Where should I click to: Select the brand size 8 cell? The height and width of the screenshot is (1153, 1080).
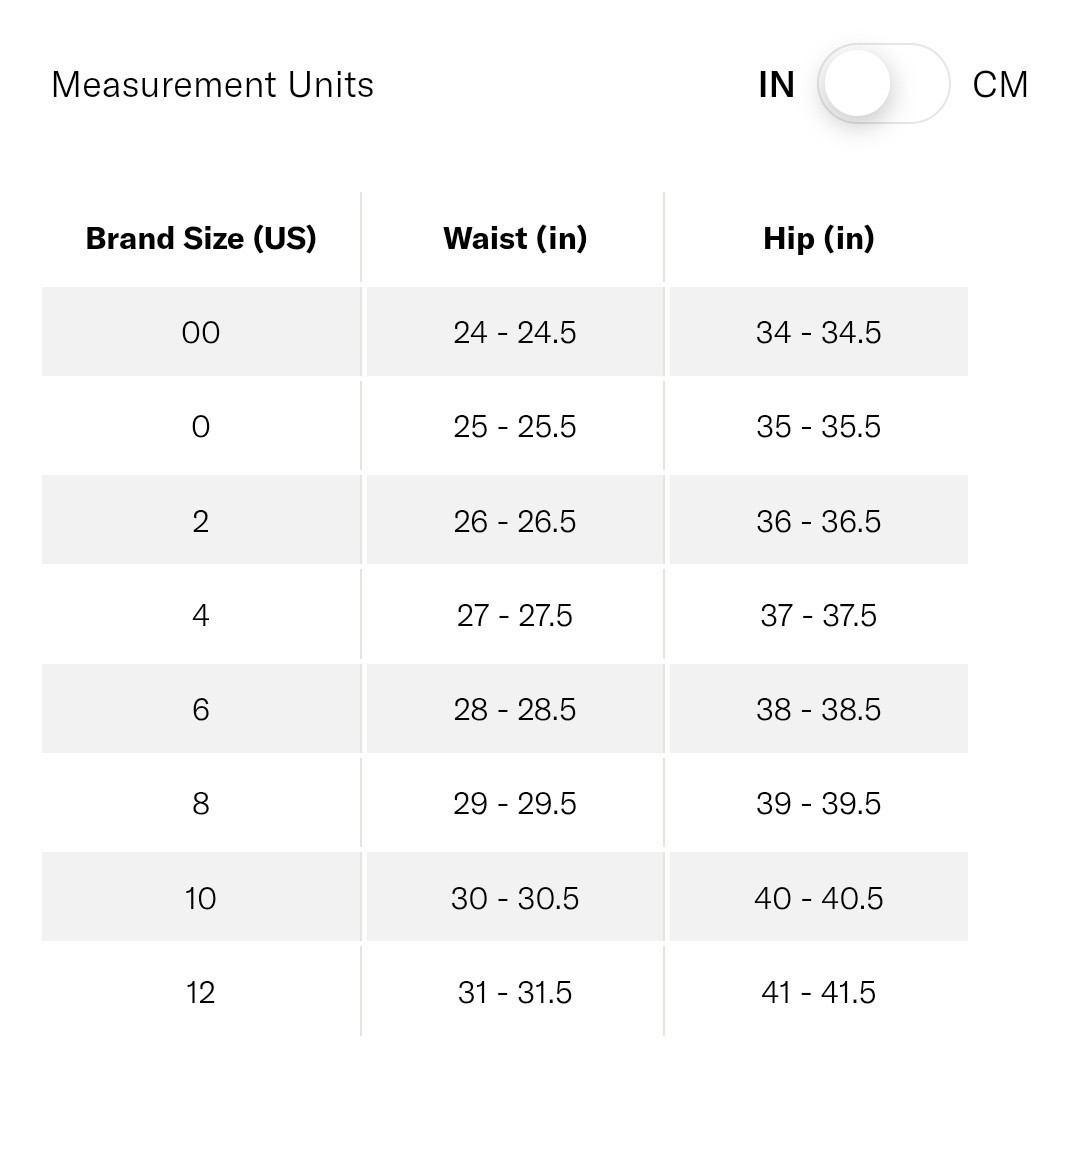[201, 802]
